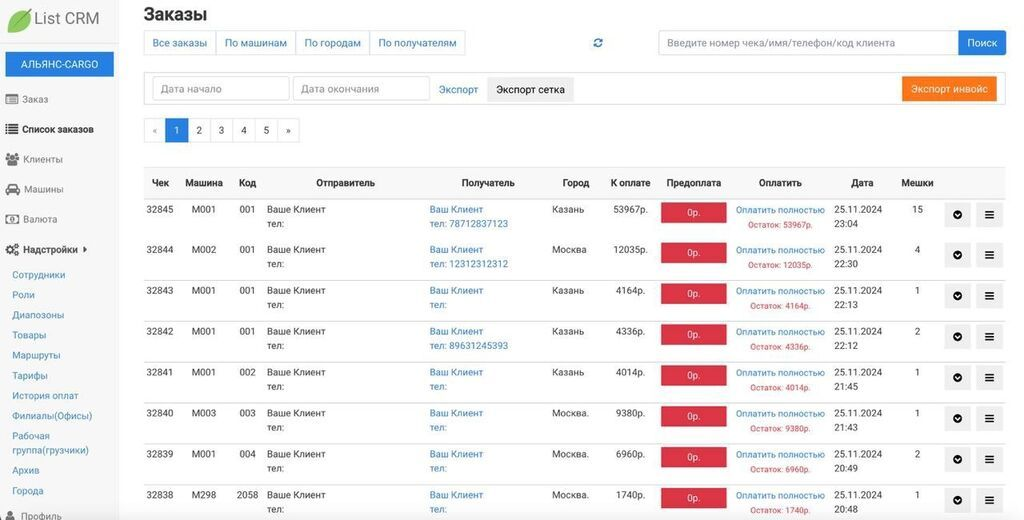Click the red 0р. prepayment badge for order 32840
1024x520 pixels.
[693, 417]
